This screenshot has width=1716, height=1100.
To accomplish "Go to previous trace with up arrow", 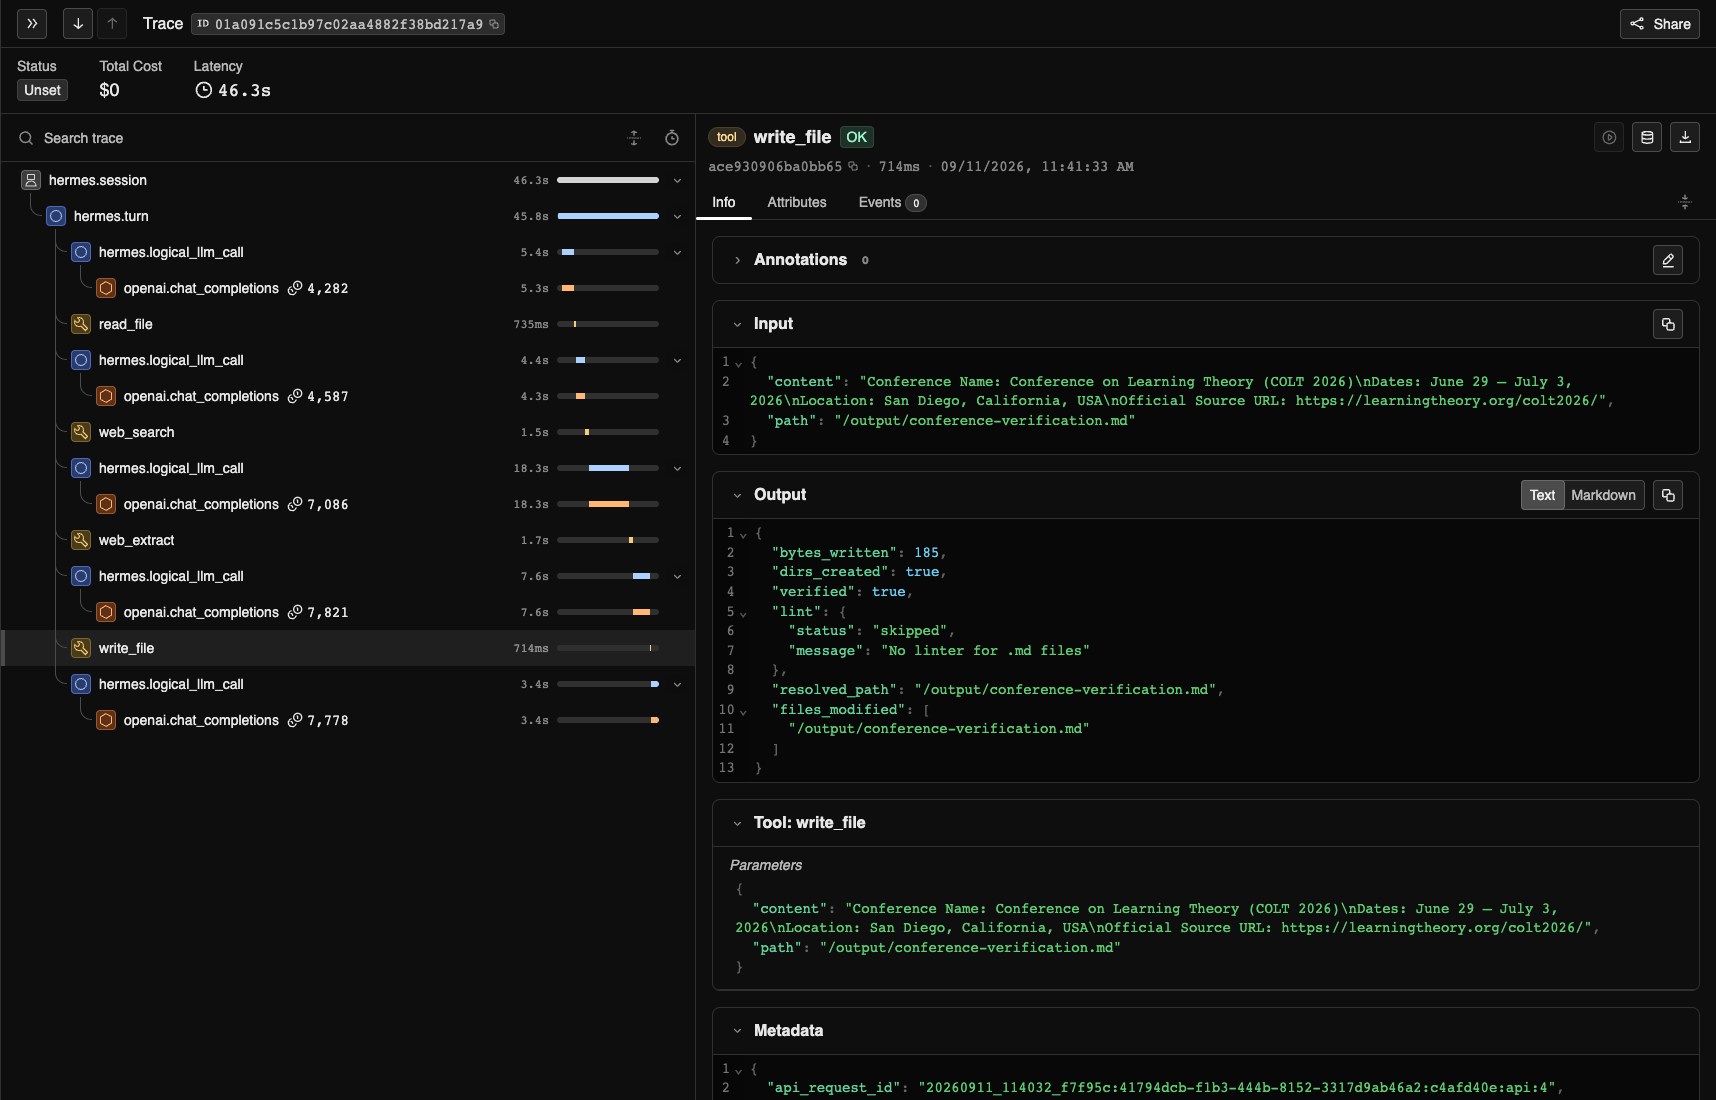I will point(112,24).
